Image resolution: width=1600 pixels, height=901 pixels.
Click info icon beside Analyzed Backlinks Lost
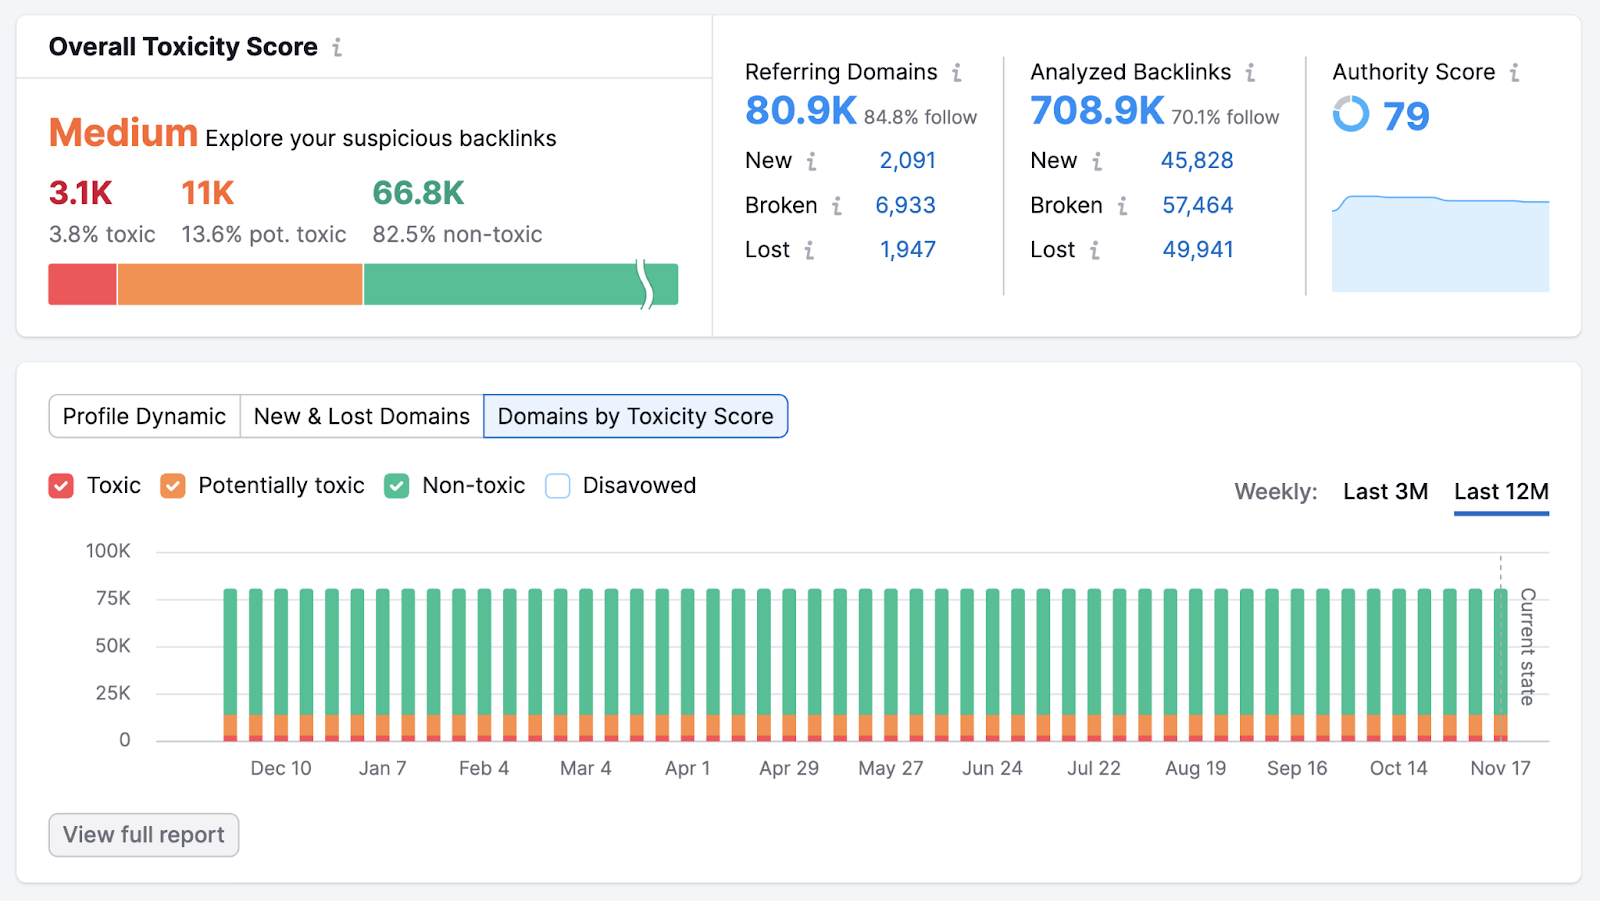(x=1095, y=250)
